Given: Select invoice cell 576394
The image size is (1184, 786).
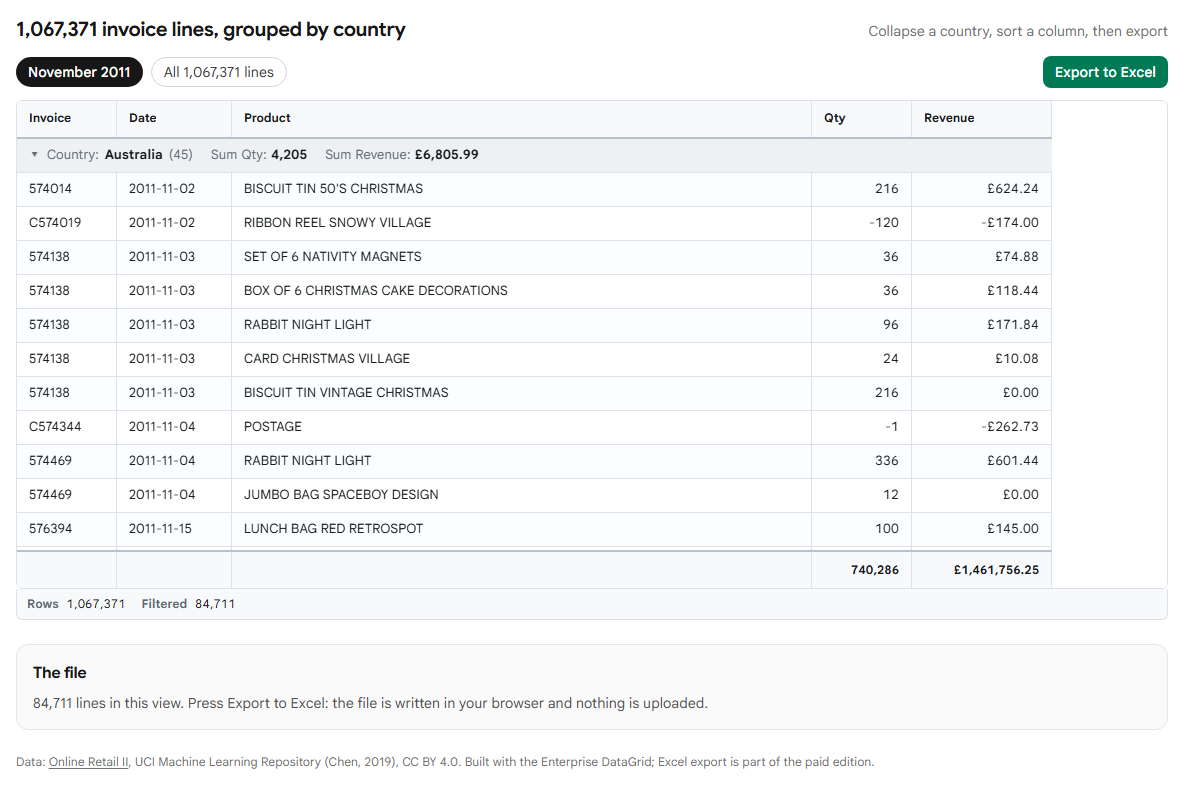Looking at the screenshot, I should click(x=66, y=529).
